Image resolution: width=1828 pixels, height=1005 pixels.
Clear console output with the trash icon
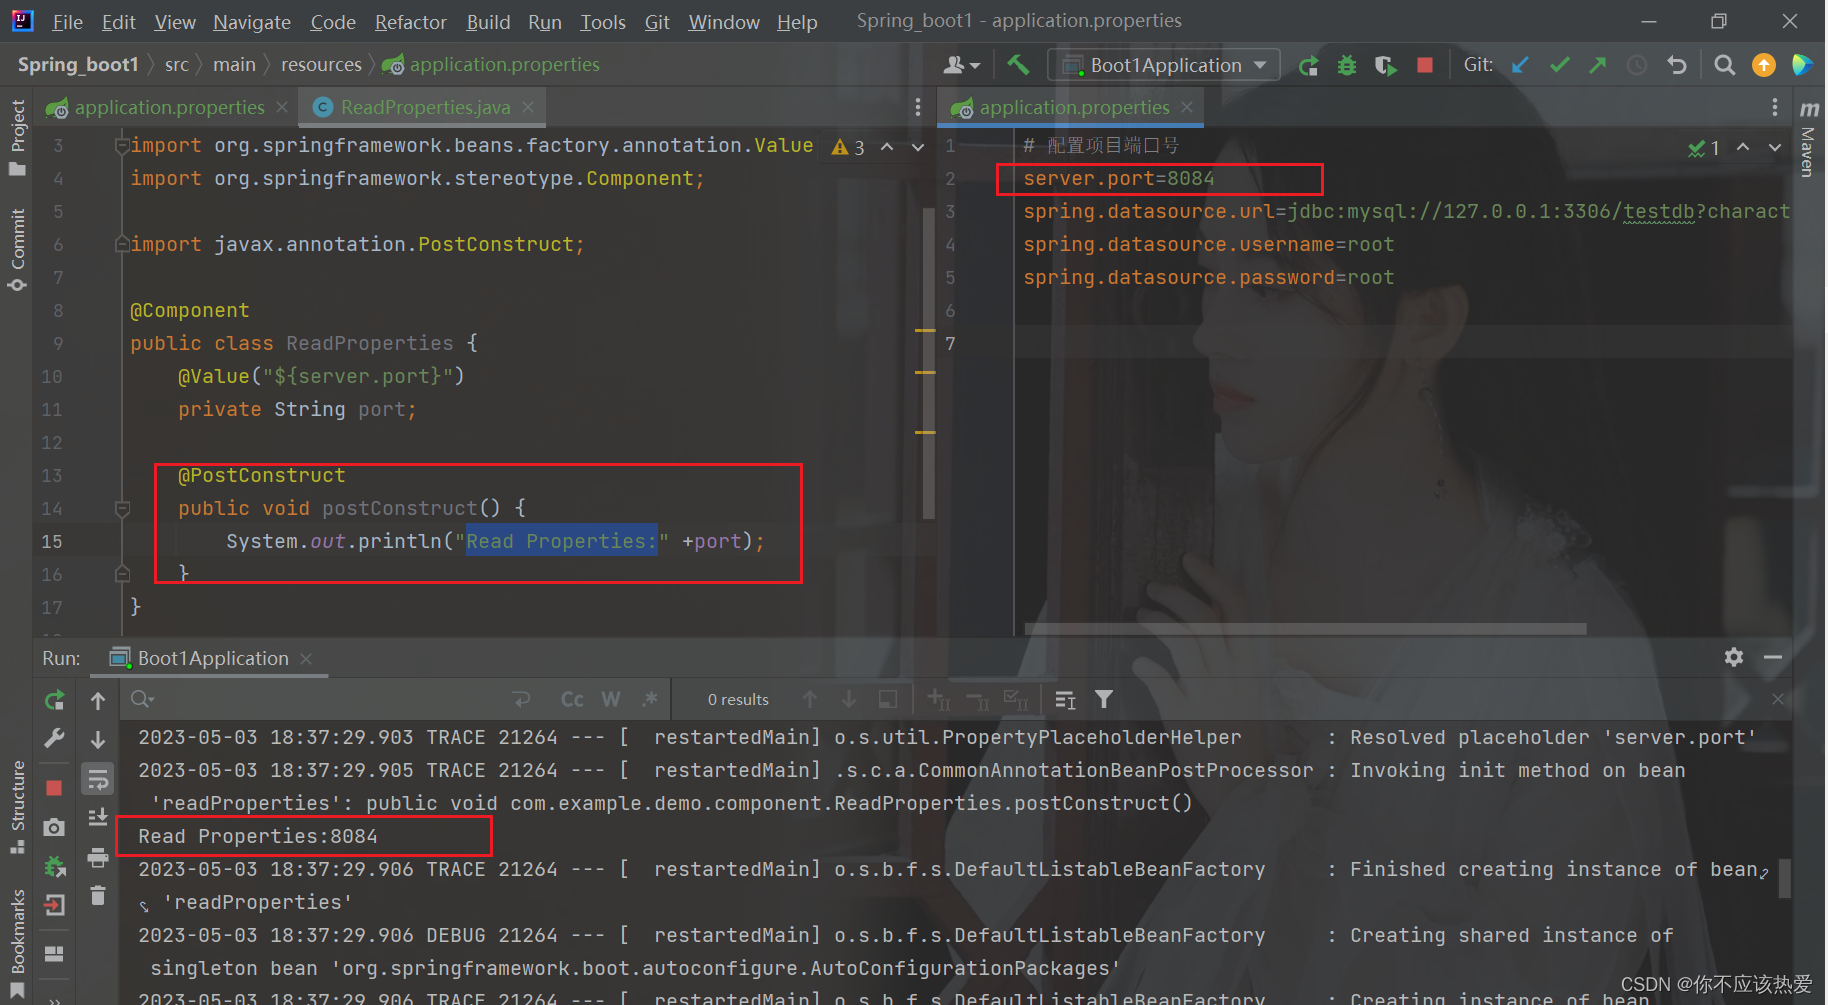tap(97, 896)
